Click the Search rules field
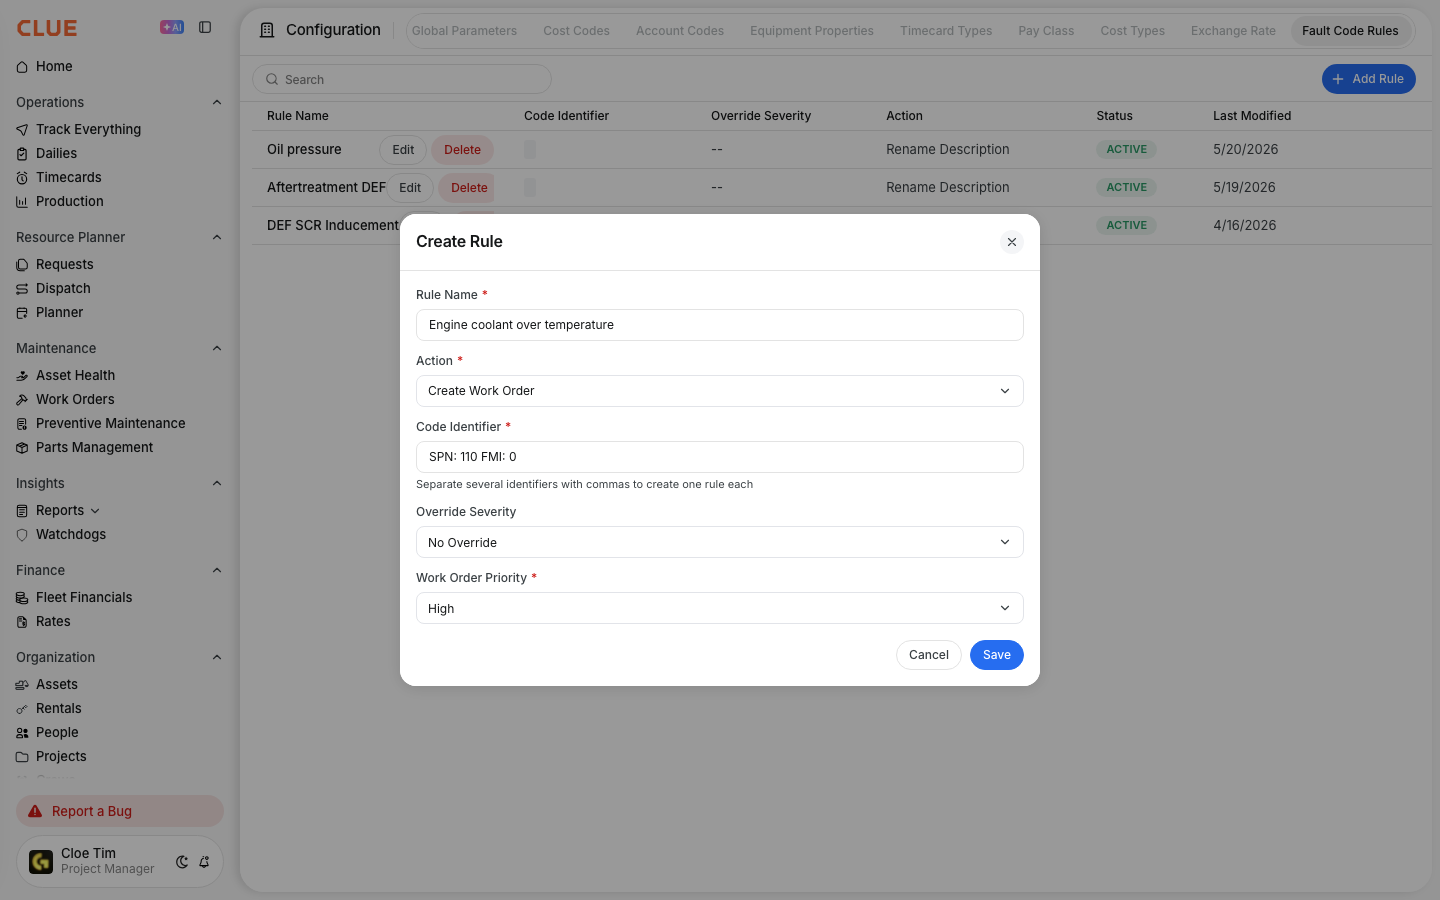The width and height of the screenshot is (1440, 900). (x=402, y=79)
